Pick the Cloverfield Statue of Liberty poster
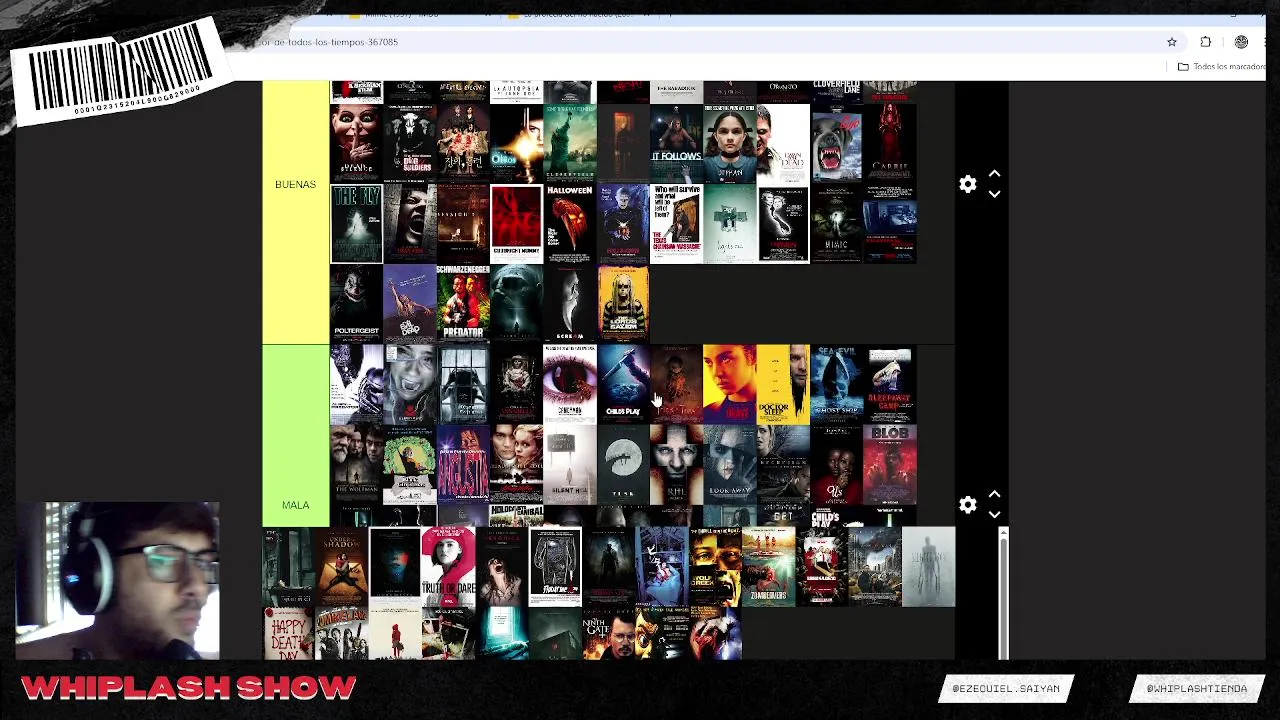This screenshot has height=720, width=1280. 569,143
